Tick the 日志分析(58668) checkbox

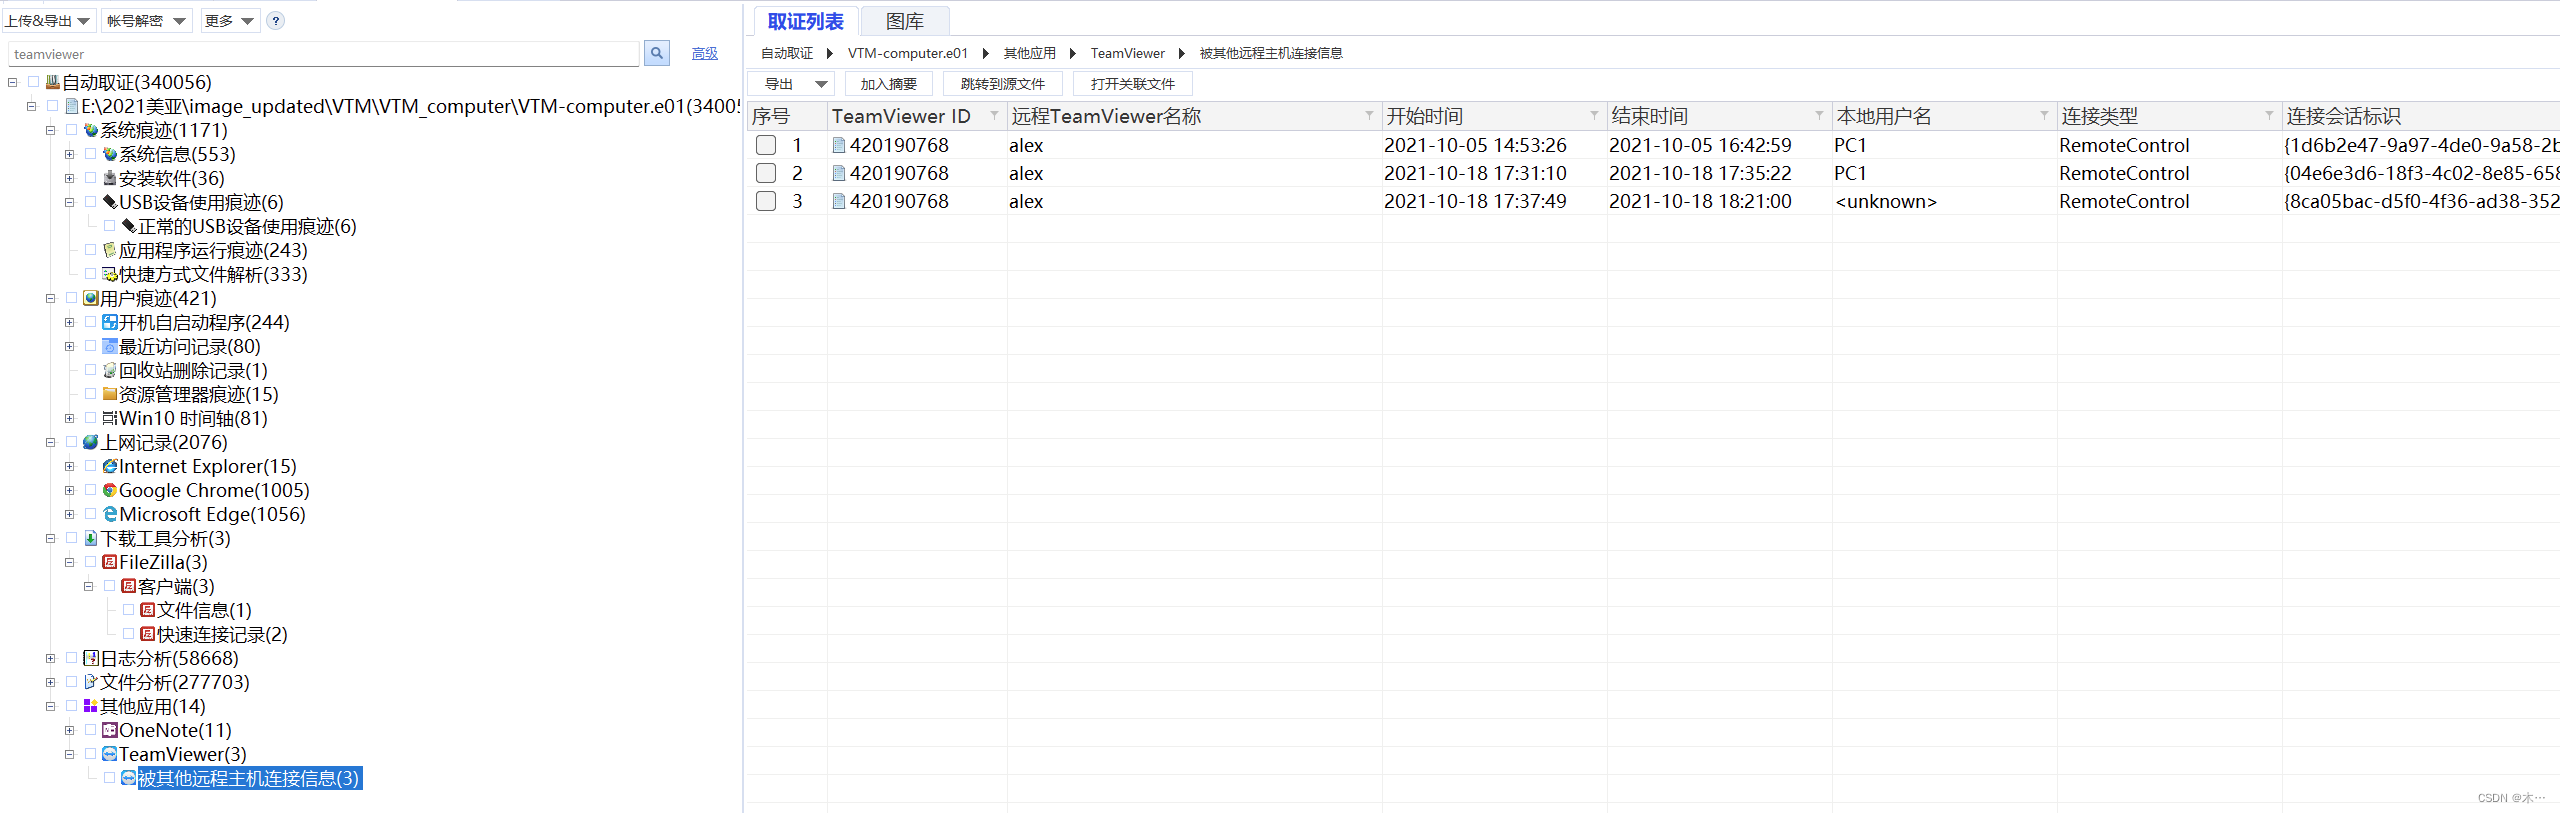pyautogui.click(x=71, y=658)
